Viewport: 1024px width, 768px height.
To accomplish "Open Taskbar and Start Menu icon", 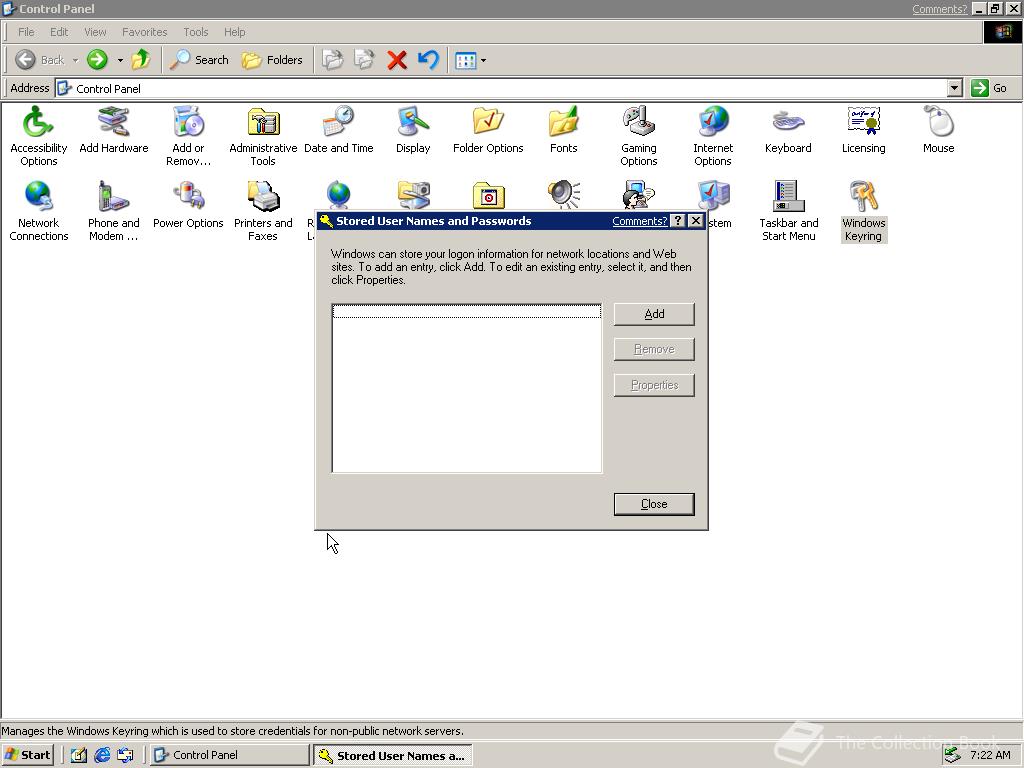I will 788,211.
